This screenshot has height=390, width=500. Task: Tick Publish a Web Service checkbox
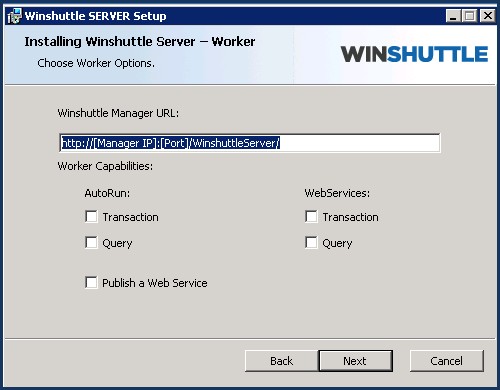click(x=91, y=283)
